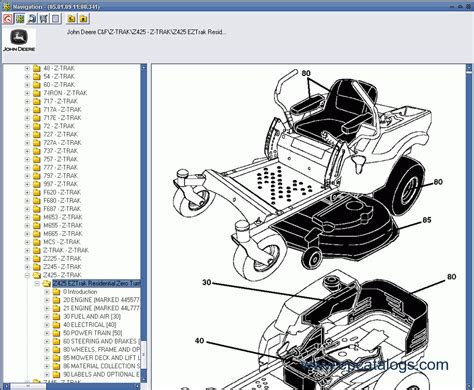Click the folder icon of 0 Introduction
The width and height of the screenshot is (474, 390).
[x=56, y=292]
